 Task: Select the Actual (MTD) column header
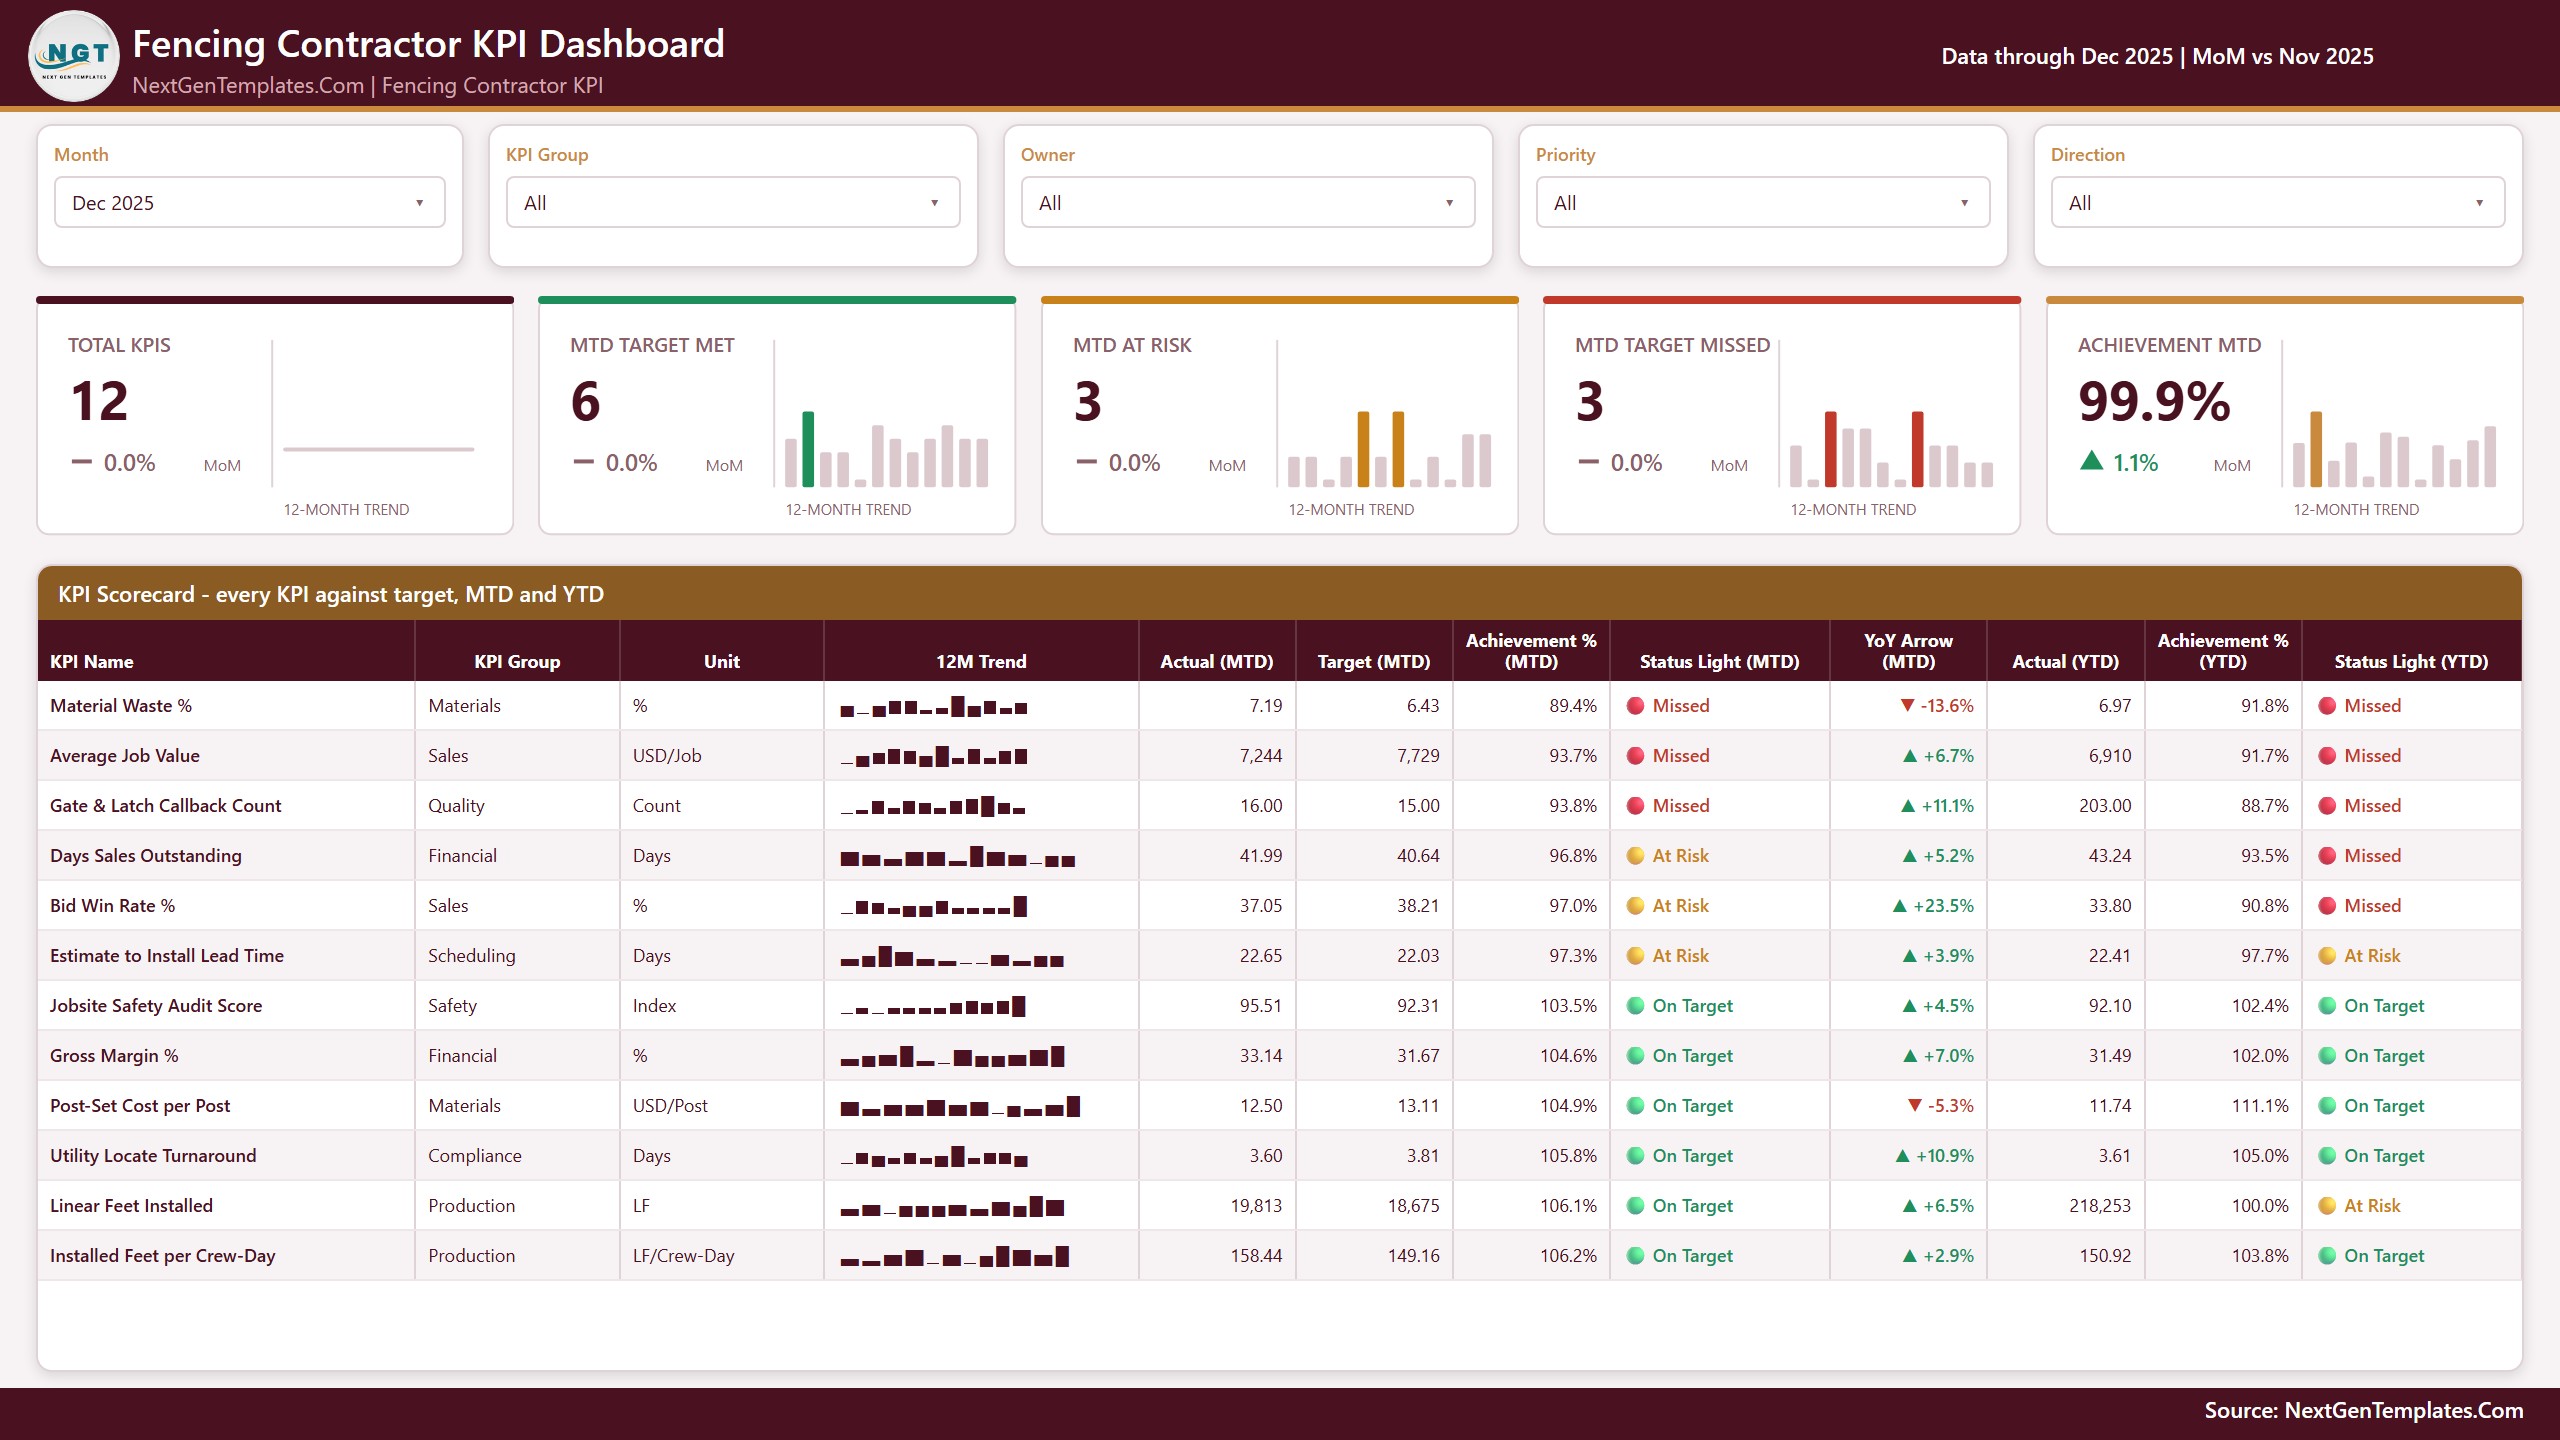(1217, 651)
